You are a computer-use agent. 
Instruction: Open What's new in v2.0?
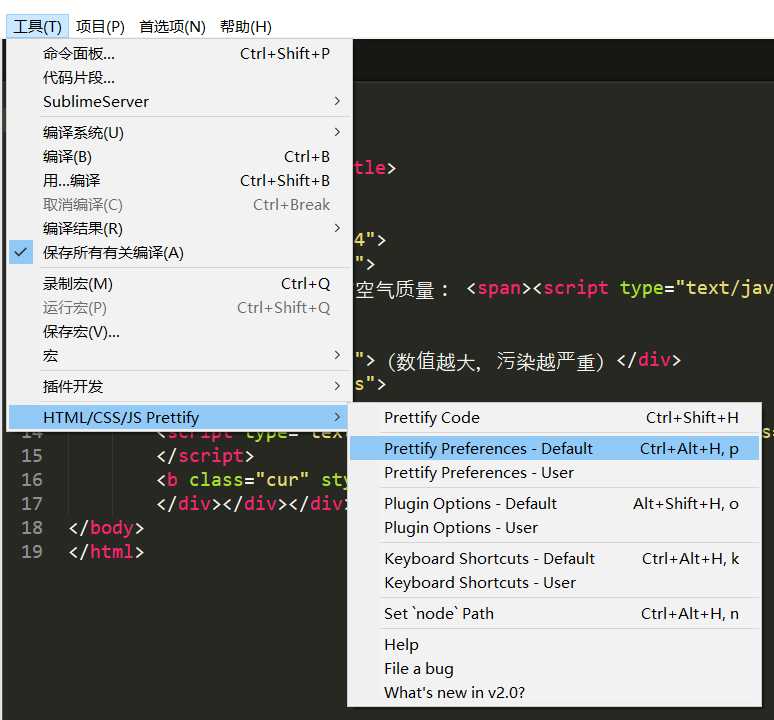[x=554, y=693]
